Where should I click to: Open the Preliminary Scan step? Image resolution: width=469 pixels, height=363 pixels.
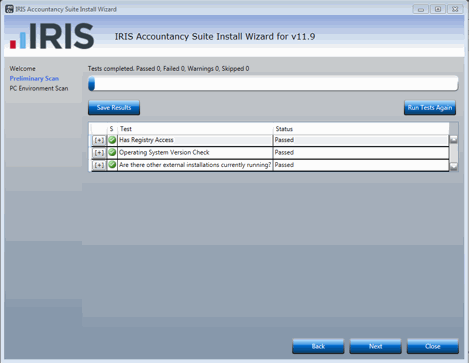pos(34,78)
